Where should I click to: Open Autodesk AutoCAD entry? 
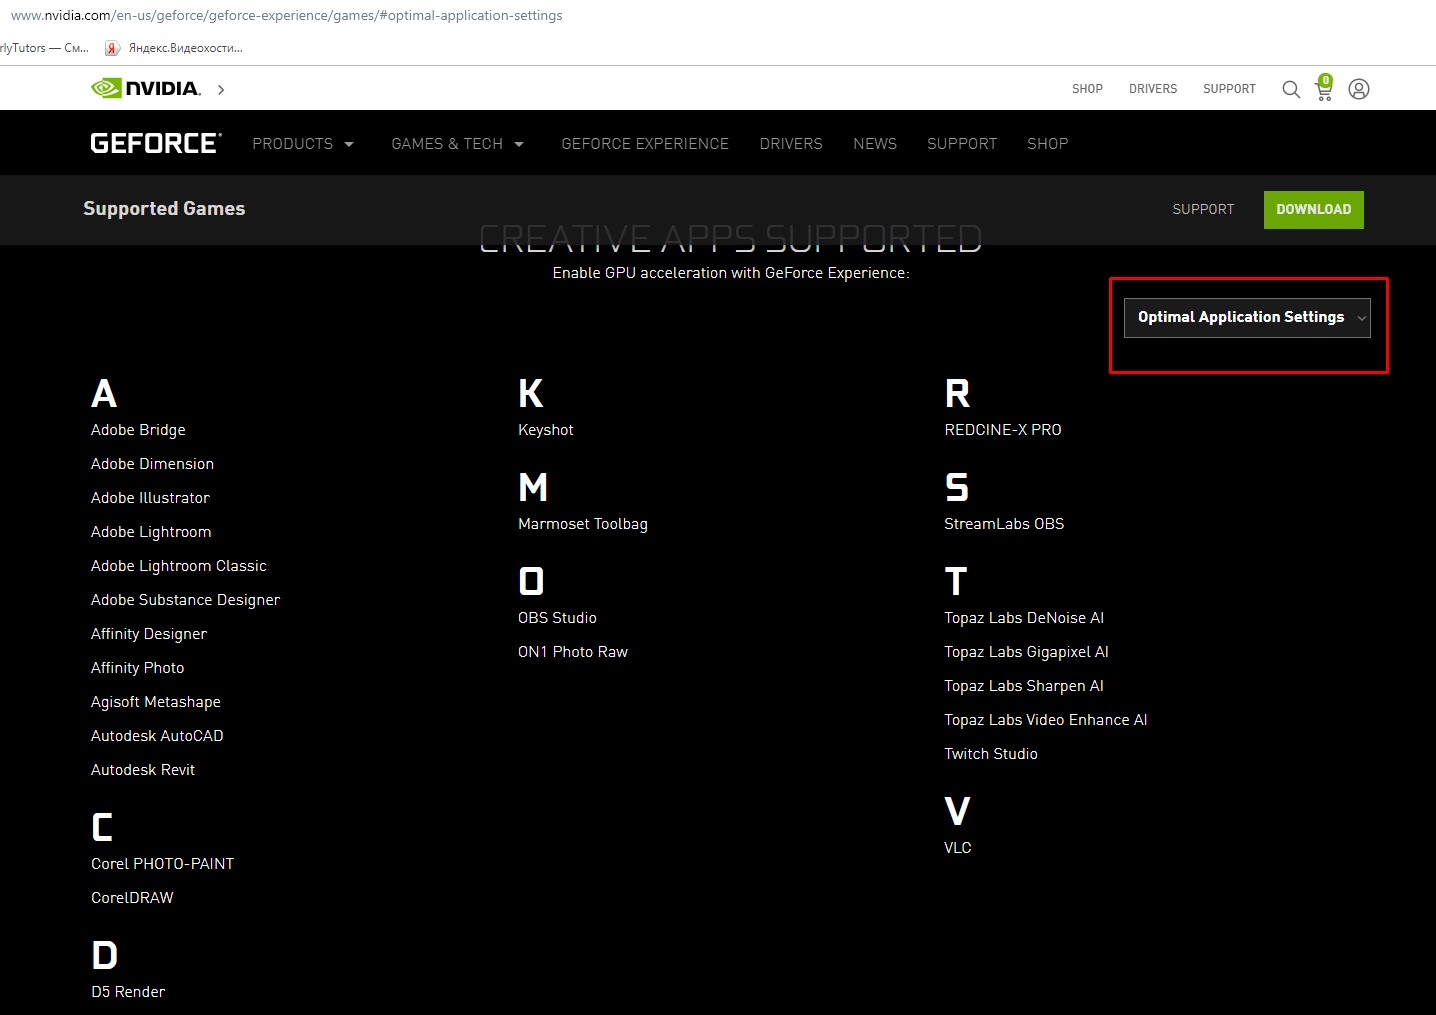point(157,736)
